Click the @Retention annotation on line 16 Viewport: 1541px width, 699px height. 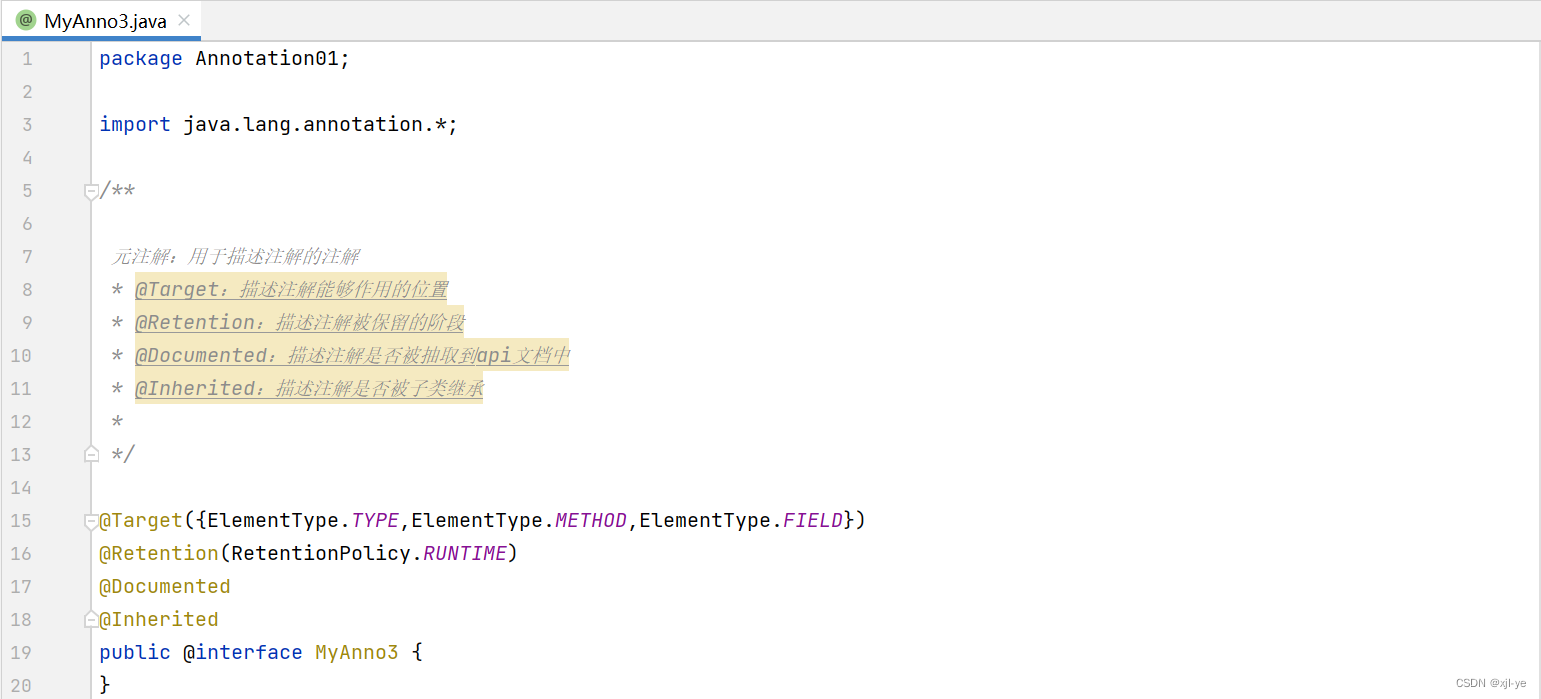[159, 553]
